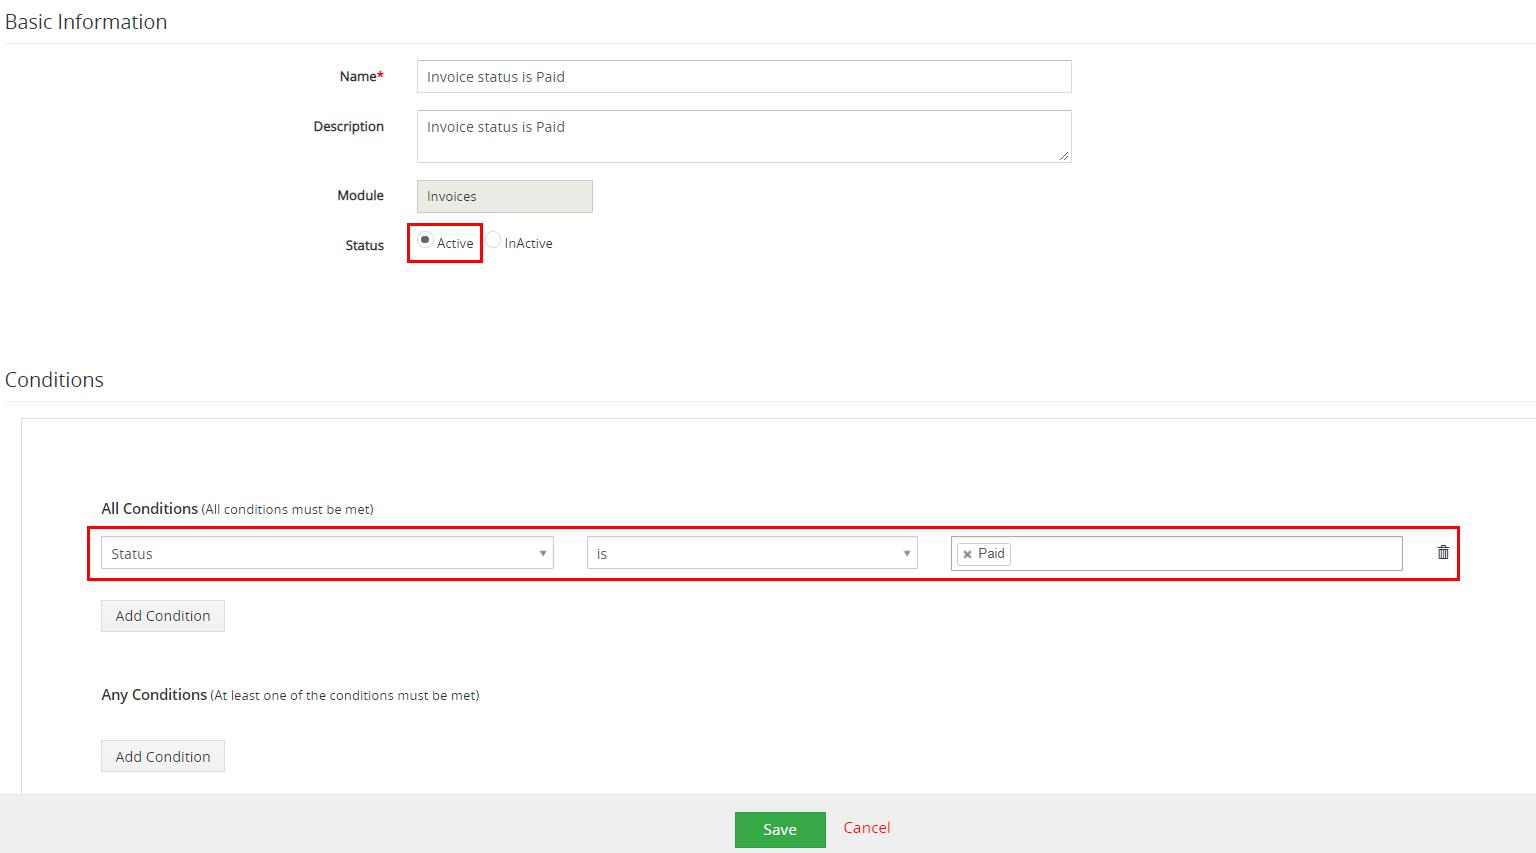Image resolution: width=1536 pixels, height=853 pixels.
Task: Click inside the Paid value selection box
Action: (x=1200, y=553)
